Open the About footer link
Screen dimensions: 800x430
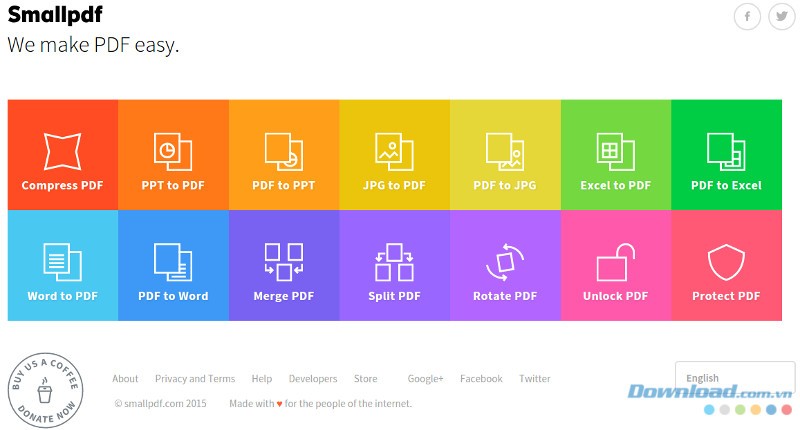125,379
